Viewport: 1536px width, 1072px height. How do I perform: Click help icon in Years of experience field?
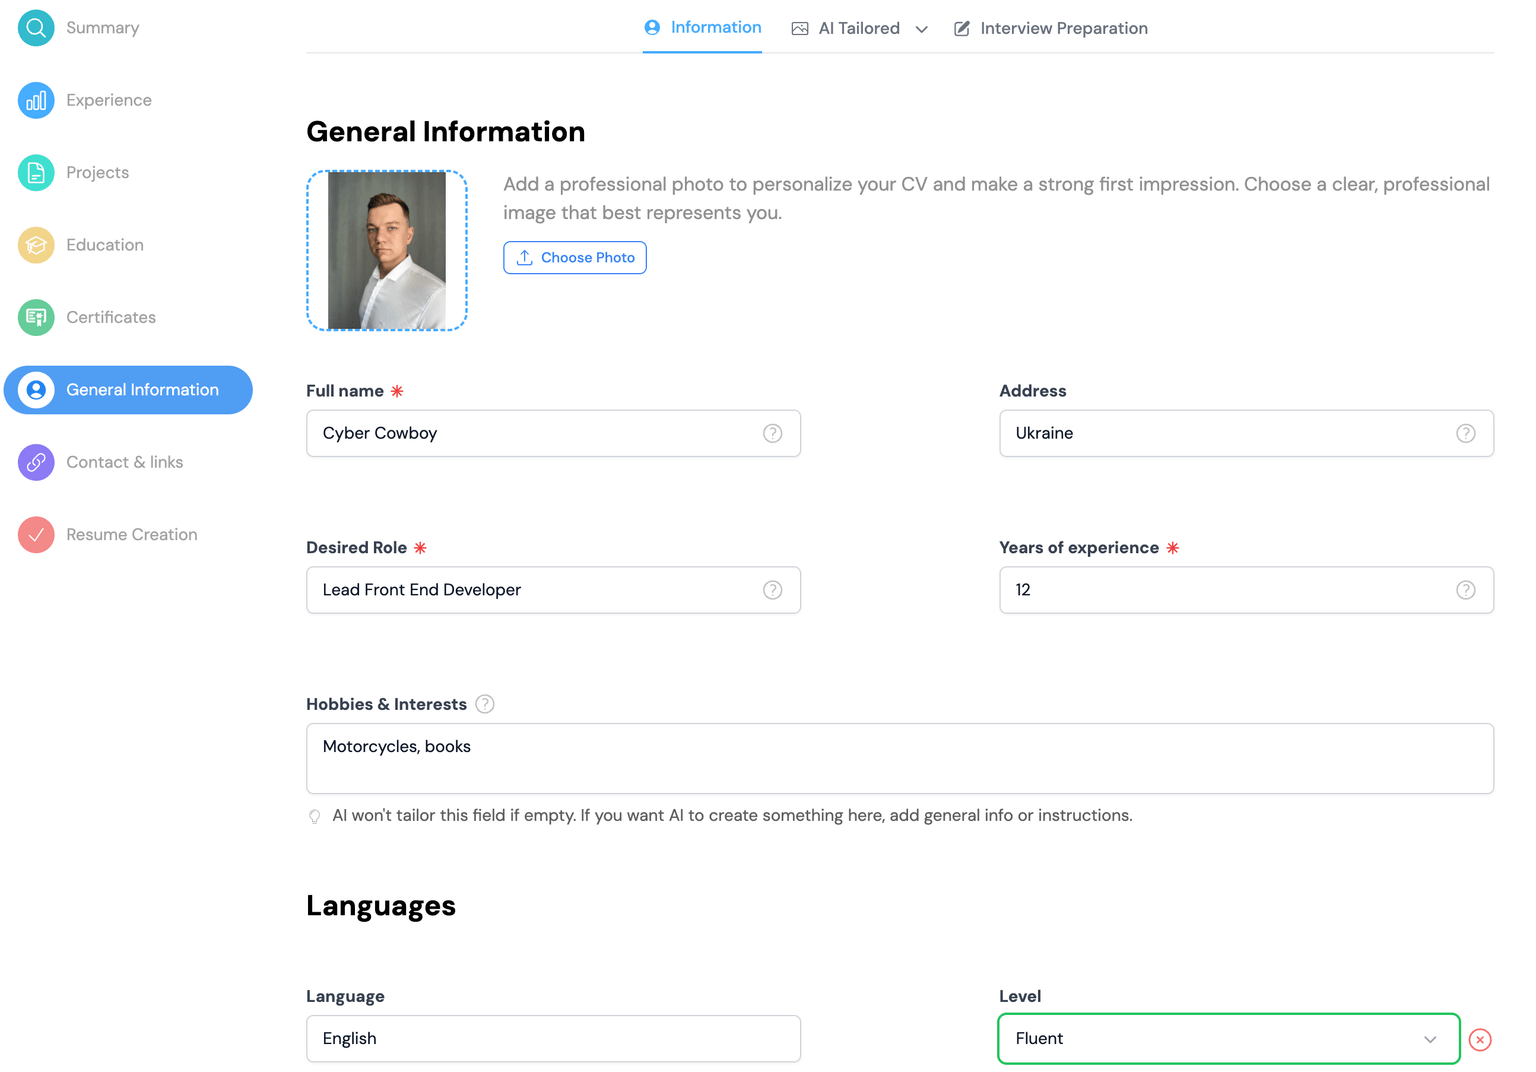(x=1466, y=590)
